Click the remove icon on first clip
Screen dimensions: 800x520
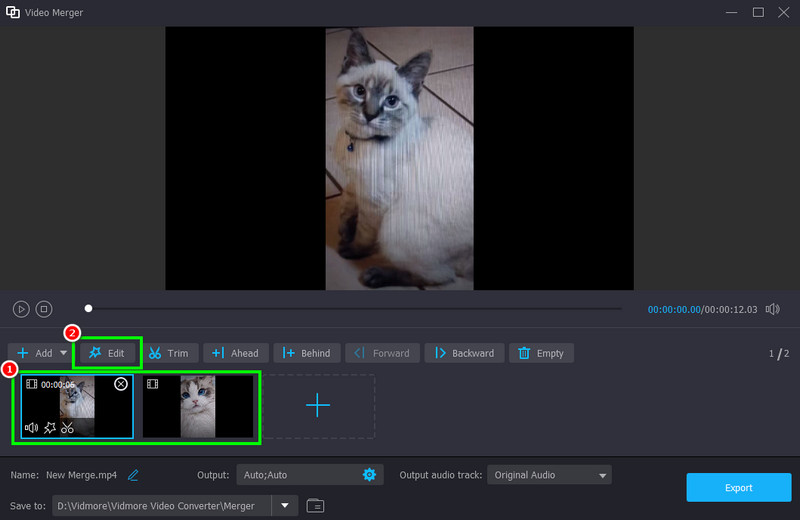coord(121,384)
